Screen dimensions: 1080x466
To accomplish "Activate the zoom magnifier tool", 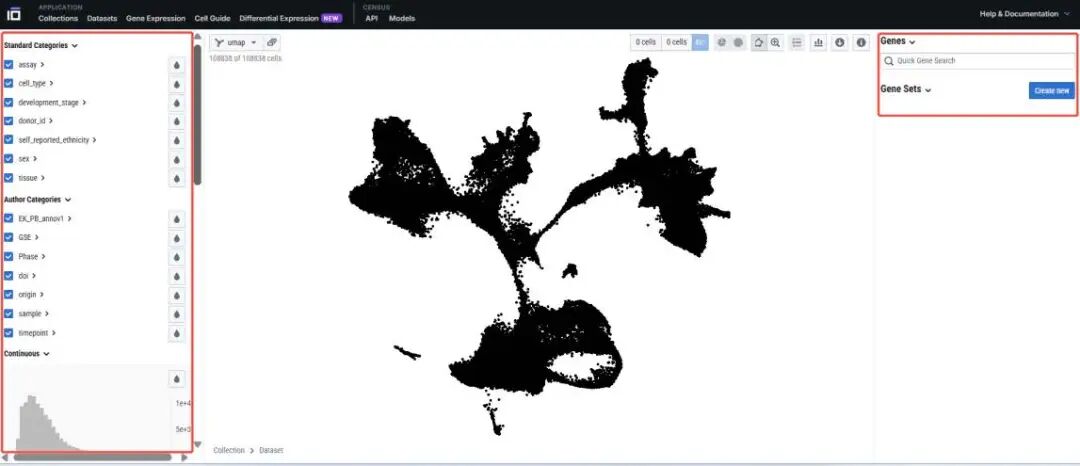I will pyautogui.click(x=775, y=43).
